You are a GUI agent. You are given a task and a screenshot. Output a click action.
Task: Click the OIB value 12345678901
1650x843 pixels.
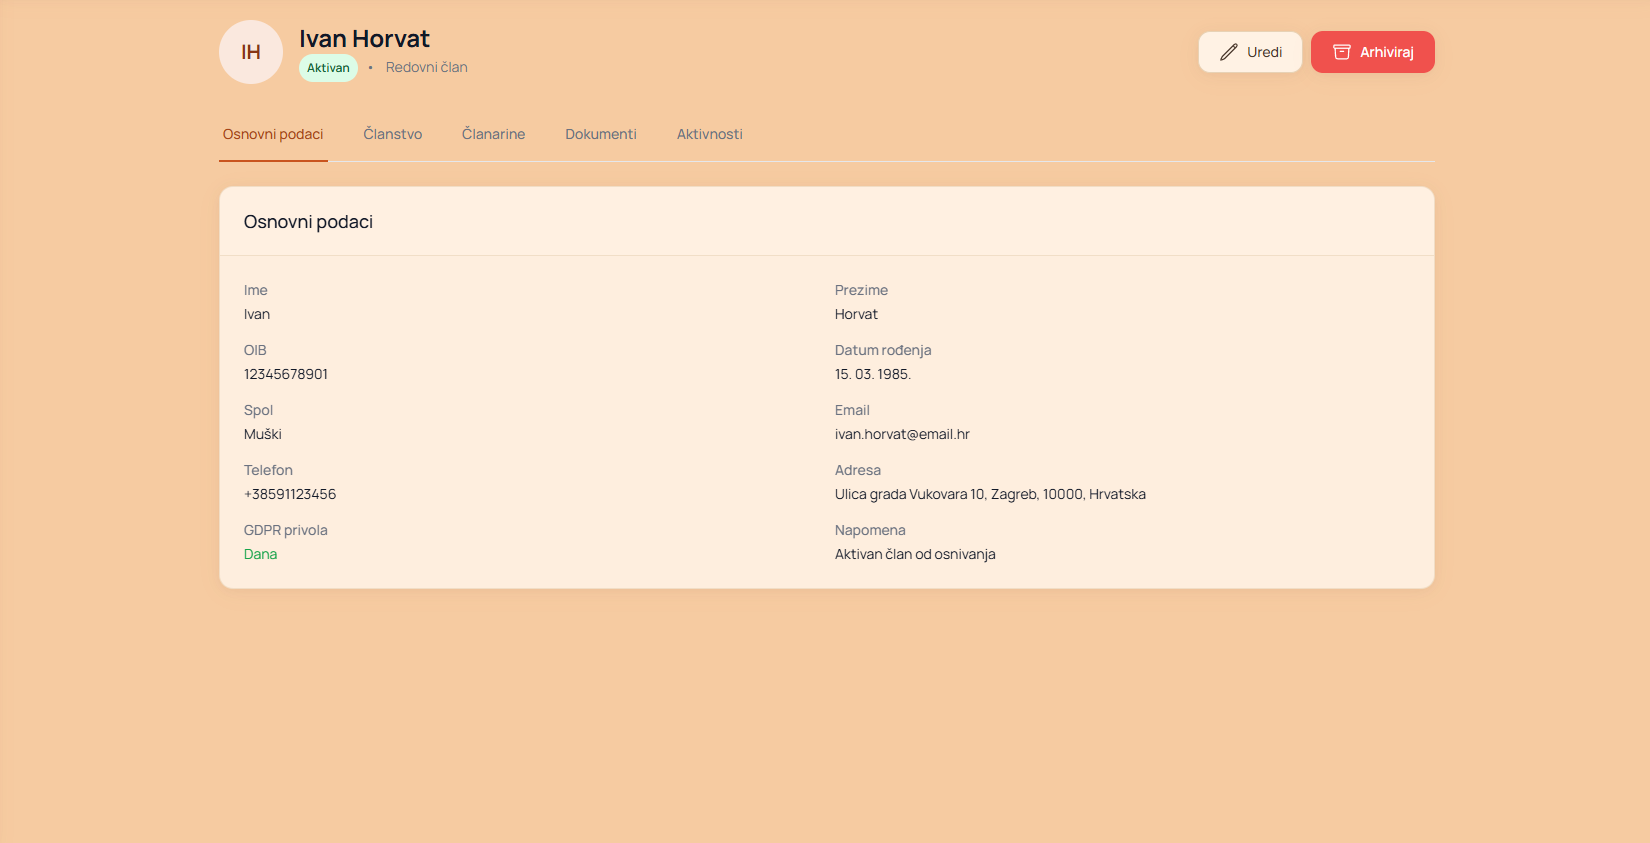tap(286, 374)
